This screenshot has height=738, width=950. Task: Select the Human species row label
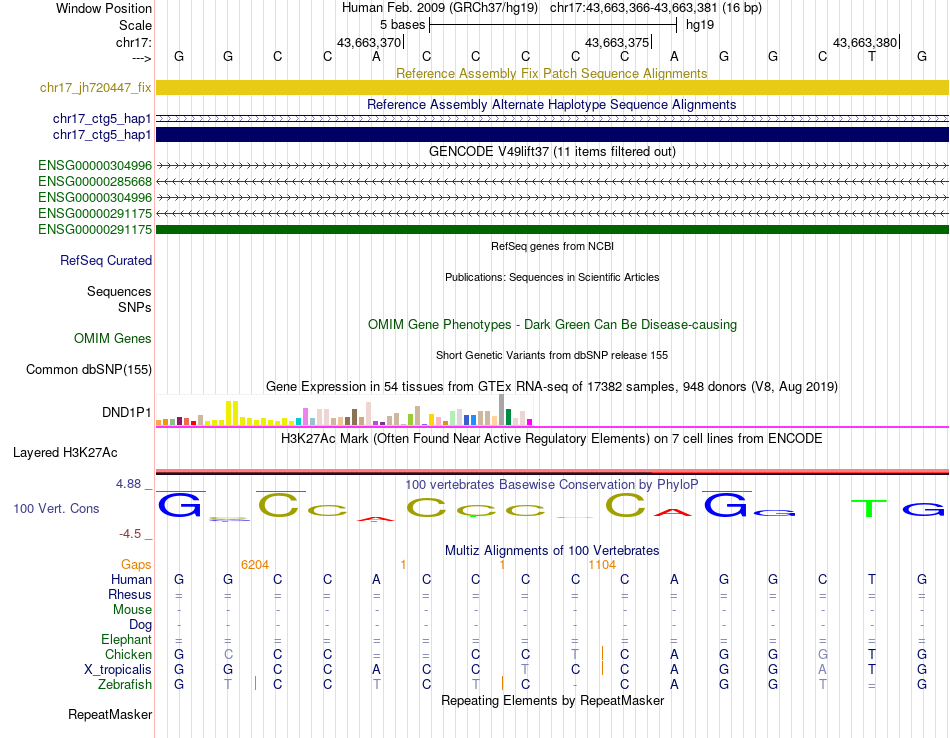click(x=131, y=580)
